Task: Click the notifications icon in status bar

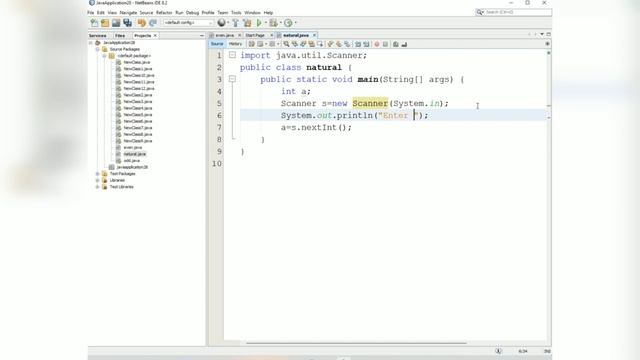Action: (x=498, y=351)
